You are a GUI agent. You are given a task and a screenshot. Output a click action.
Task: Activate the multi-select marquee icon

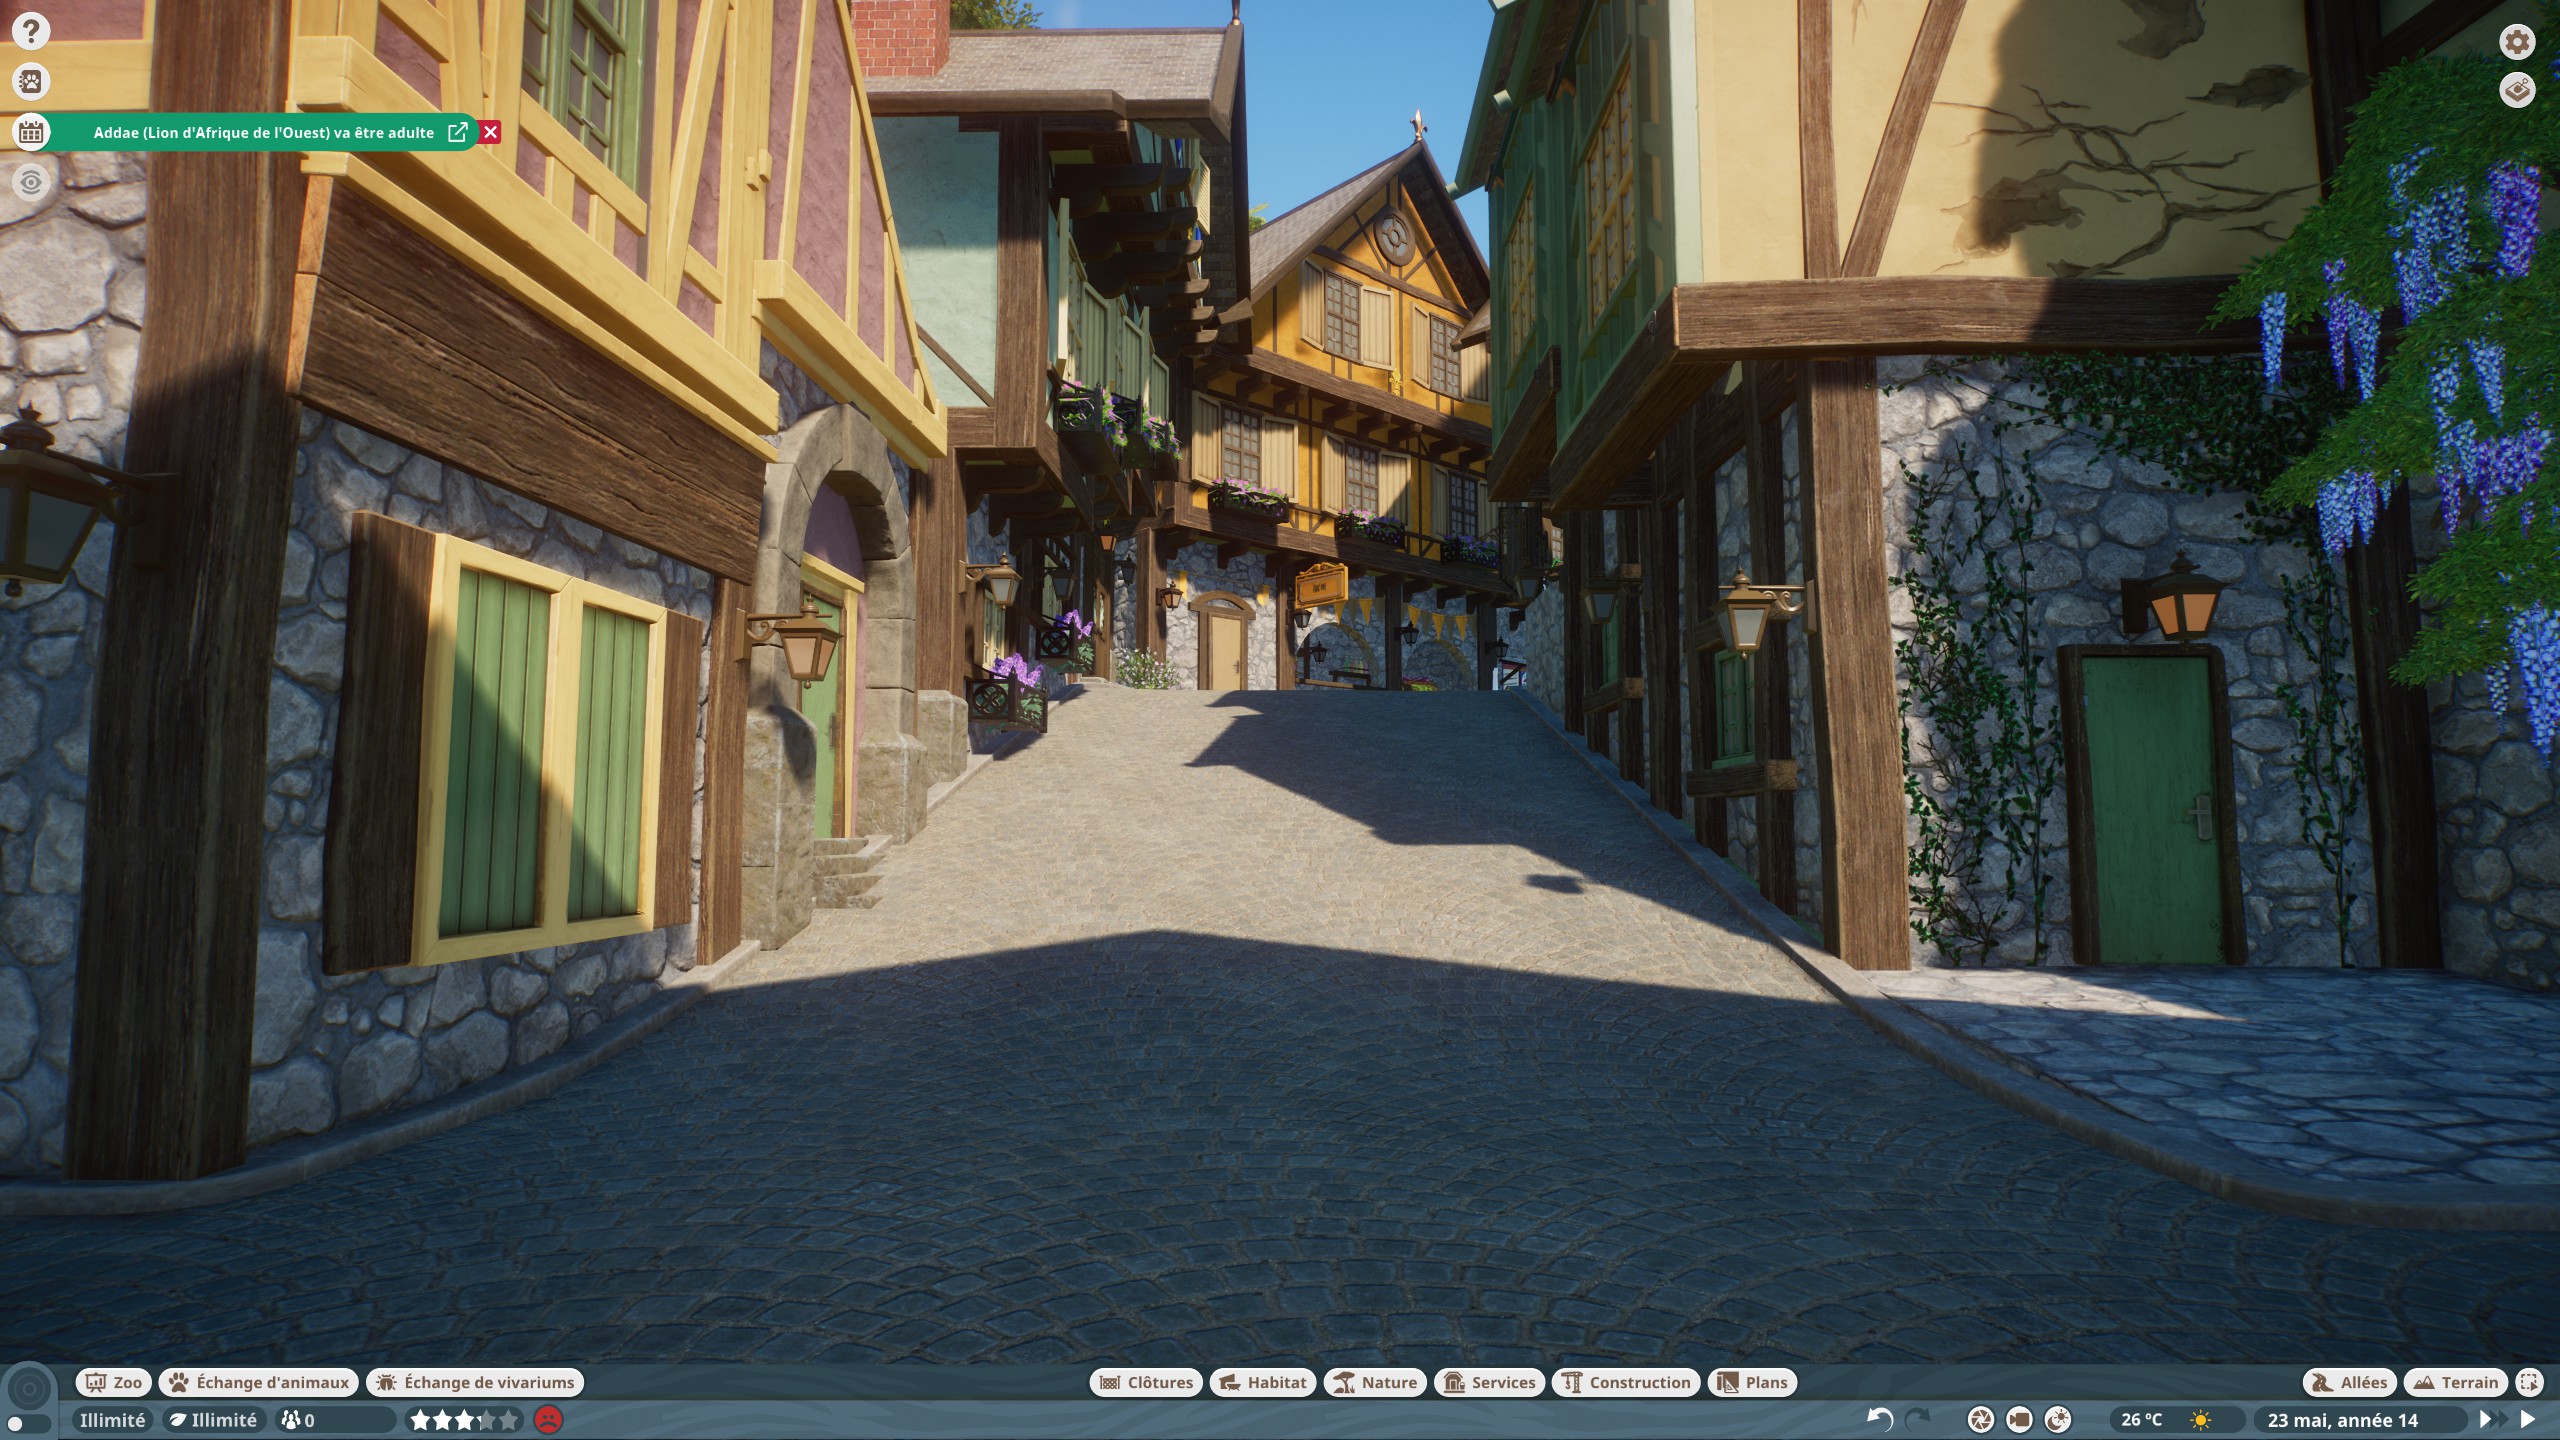pos(2529,1382)
